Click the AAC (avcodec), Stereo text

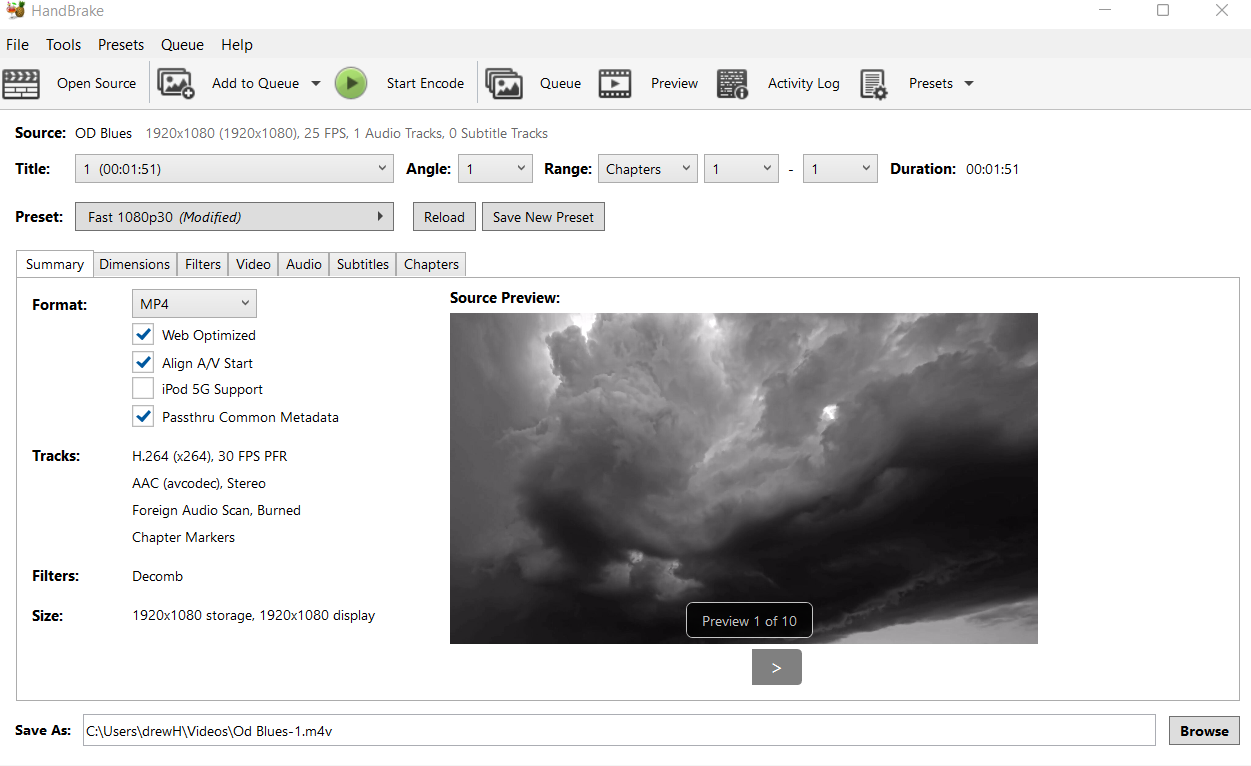[199, 483]
